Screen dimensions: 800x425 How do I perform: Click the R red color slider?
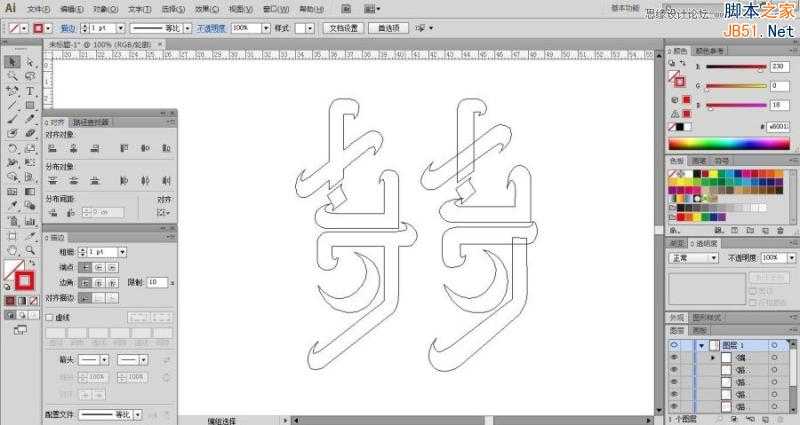[x=736, y=67]
